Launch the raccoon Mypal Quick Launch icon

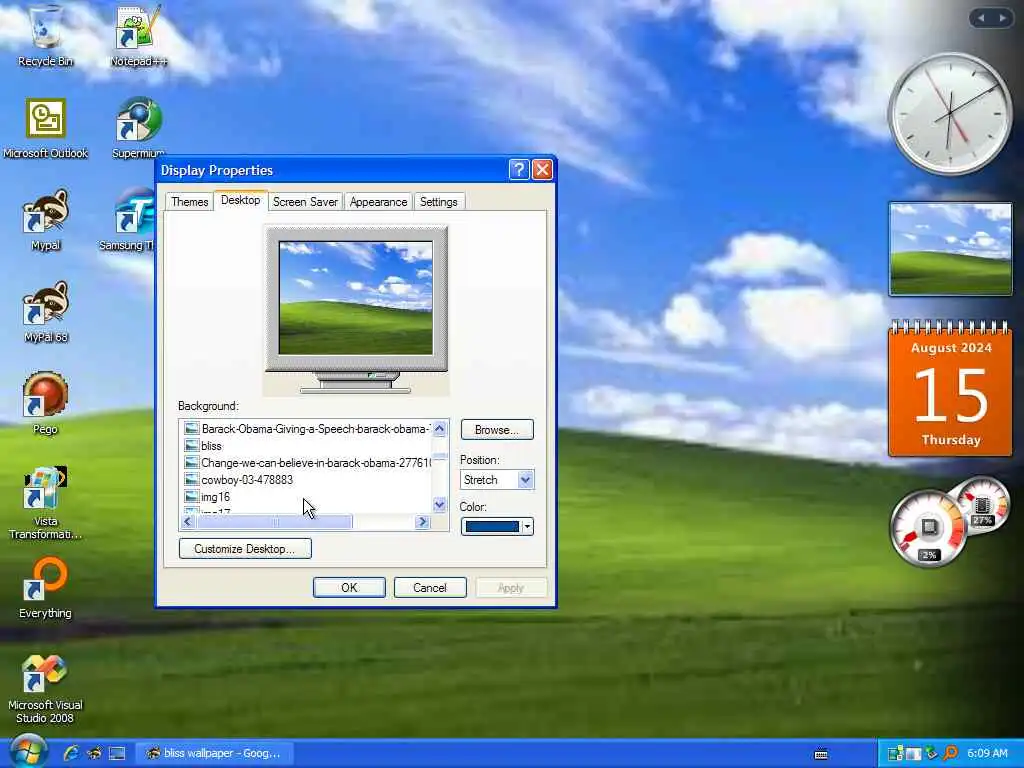click(94, 753)
